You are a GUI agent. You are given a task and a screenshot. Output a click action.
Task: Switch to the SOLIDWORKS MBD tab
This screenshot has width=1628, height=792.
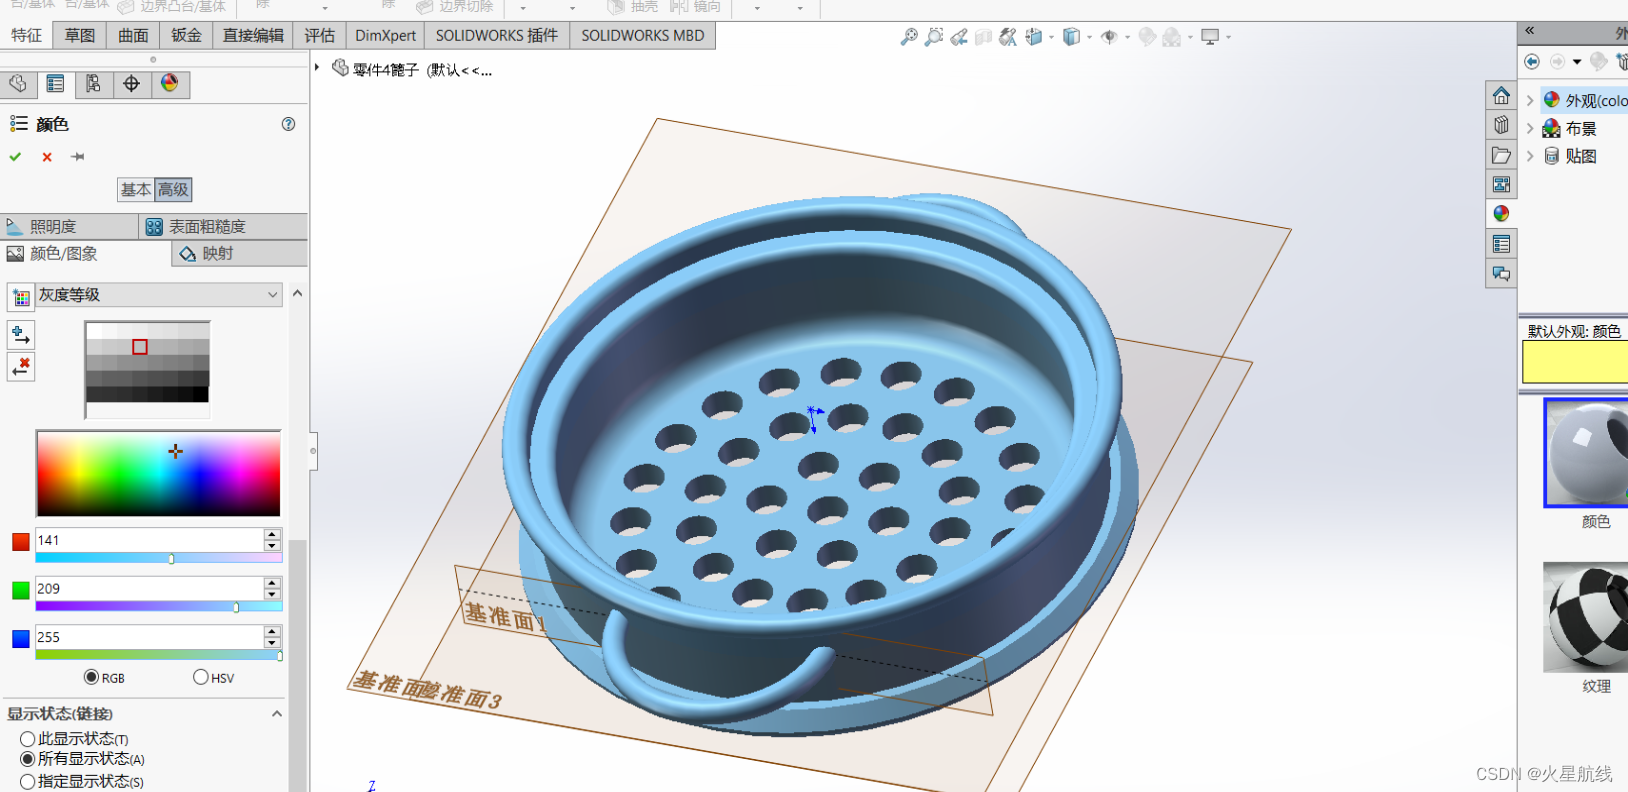[643, 36]
